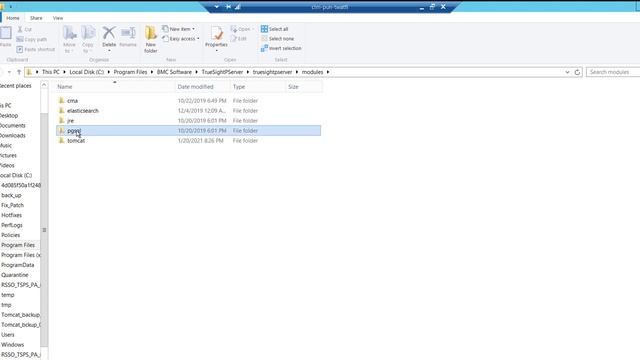The width and height of the screenshot is (640, 360).
Task: Click the jre folder icon
Action: click(62, 120)
